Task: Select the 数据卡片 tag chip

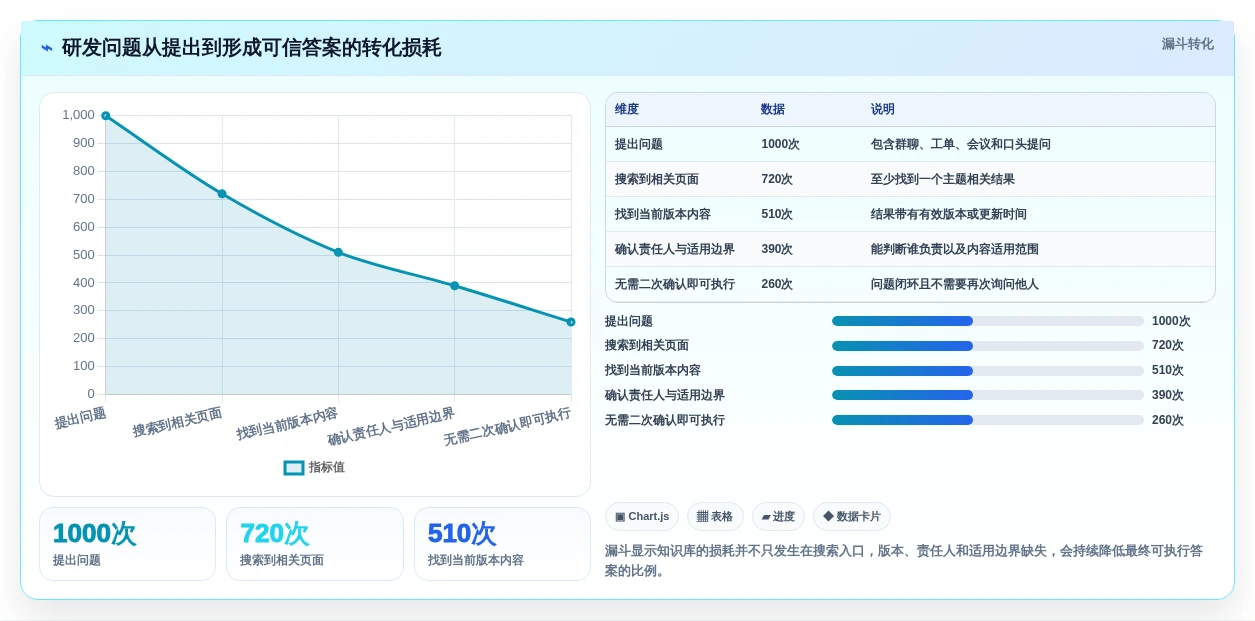Action: 852,516
